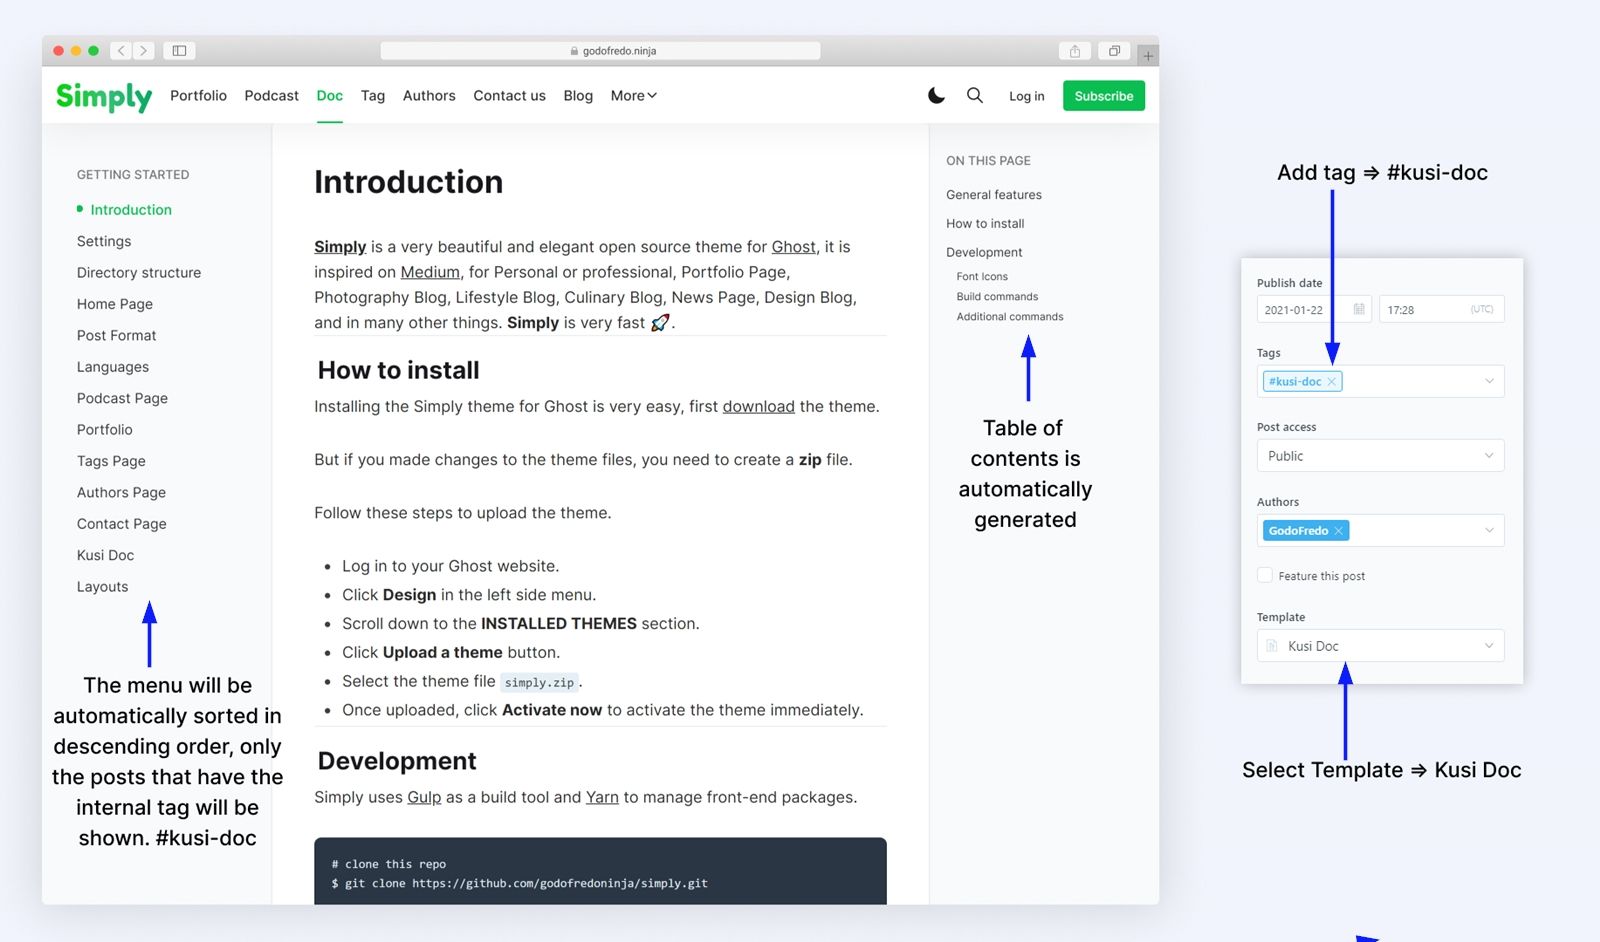
Task: Open the Template Kusi Doc dropdown
Action: coord(1381,646)
